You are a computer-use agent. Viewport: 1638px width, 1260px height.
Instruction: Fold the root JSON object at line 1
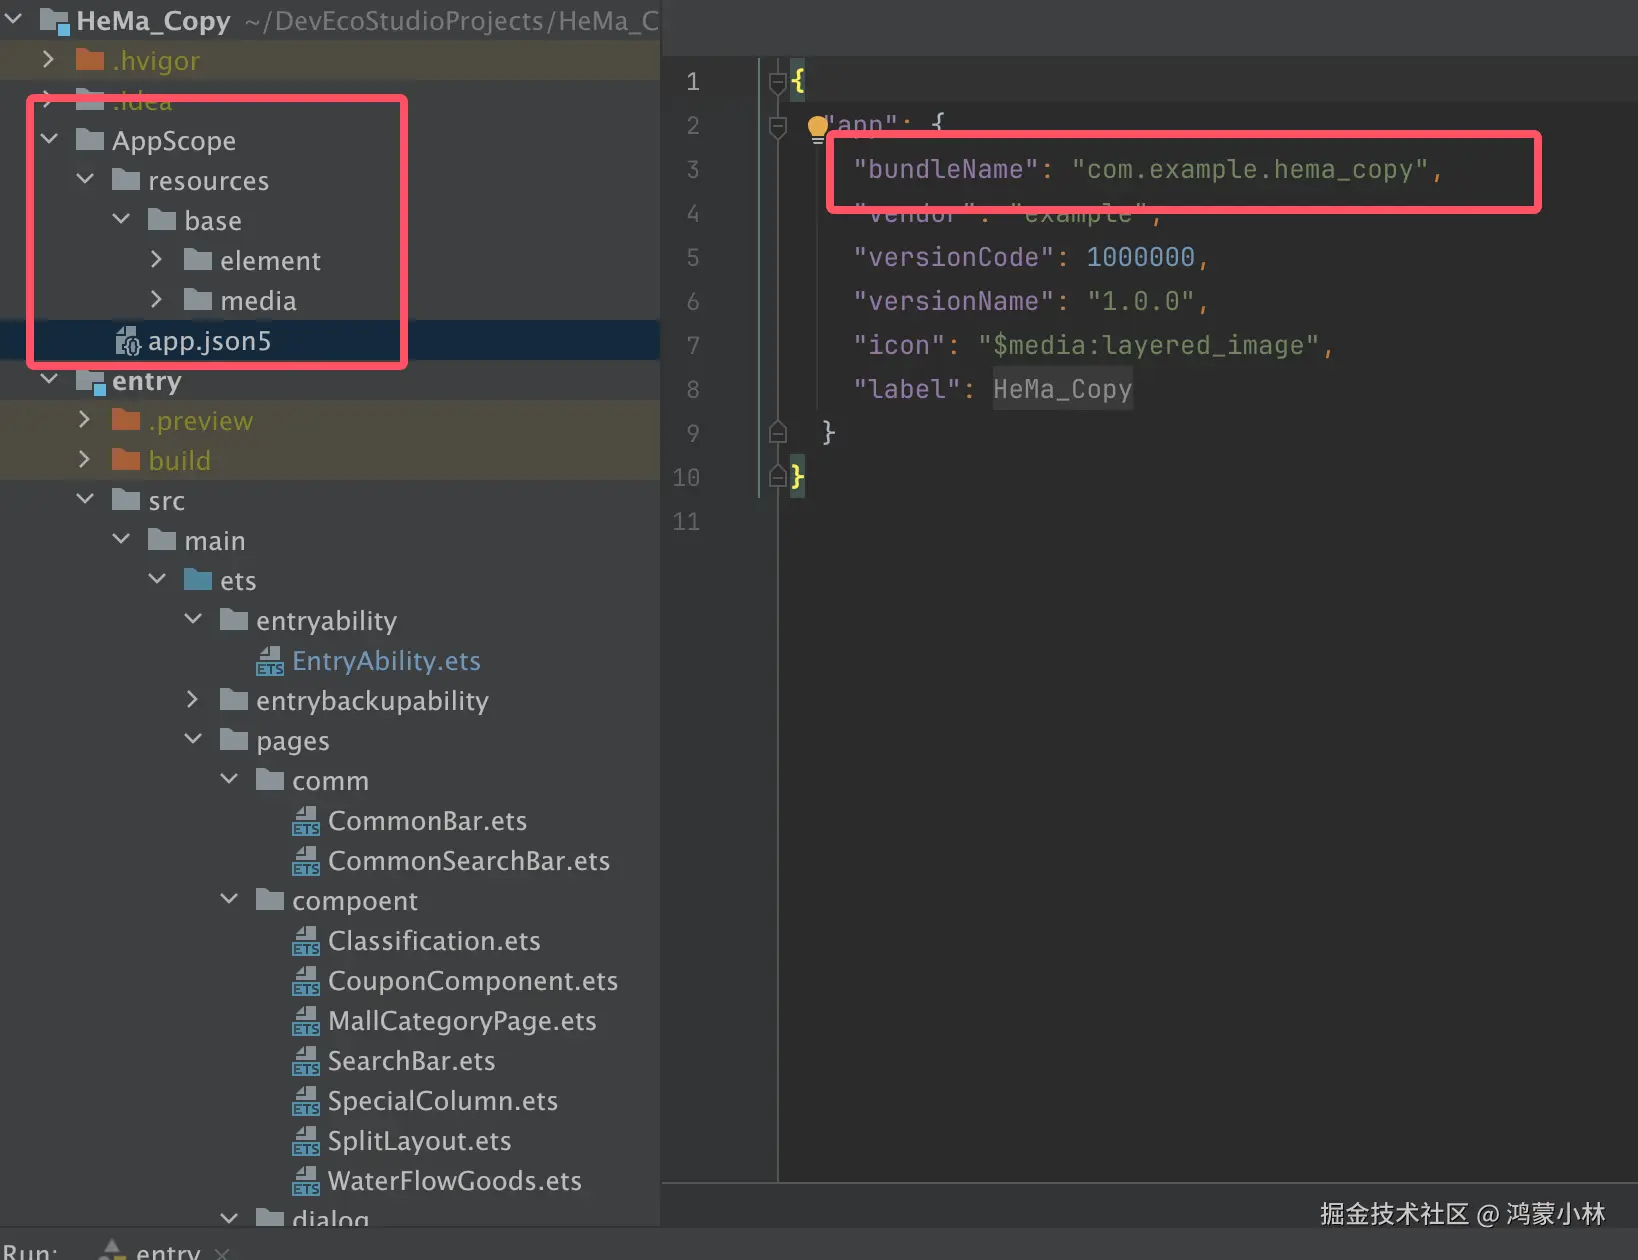pos(777,82)
